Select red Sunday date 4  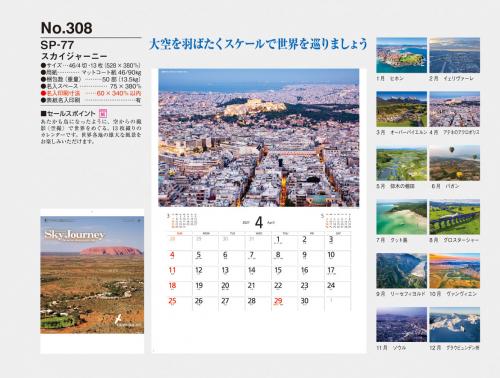tap(172, 255)
